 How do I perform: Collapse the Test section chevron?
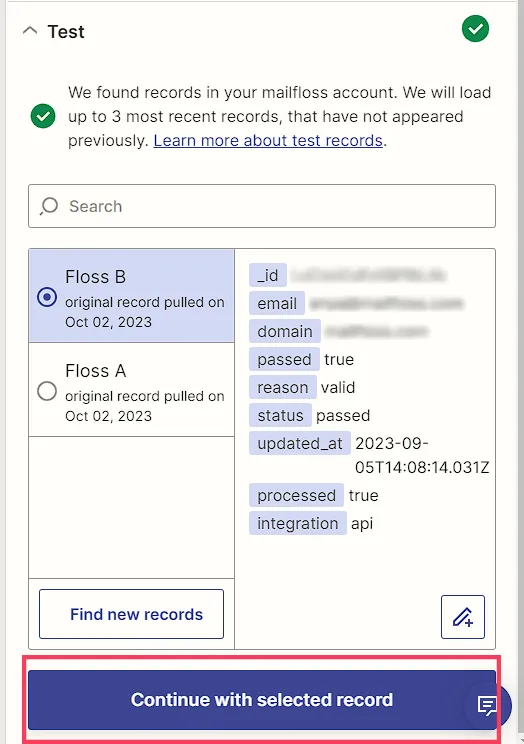[30, 31]
